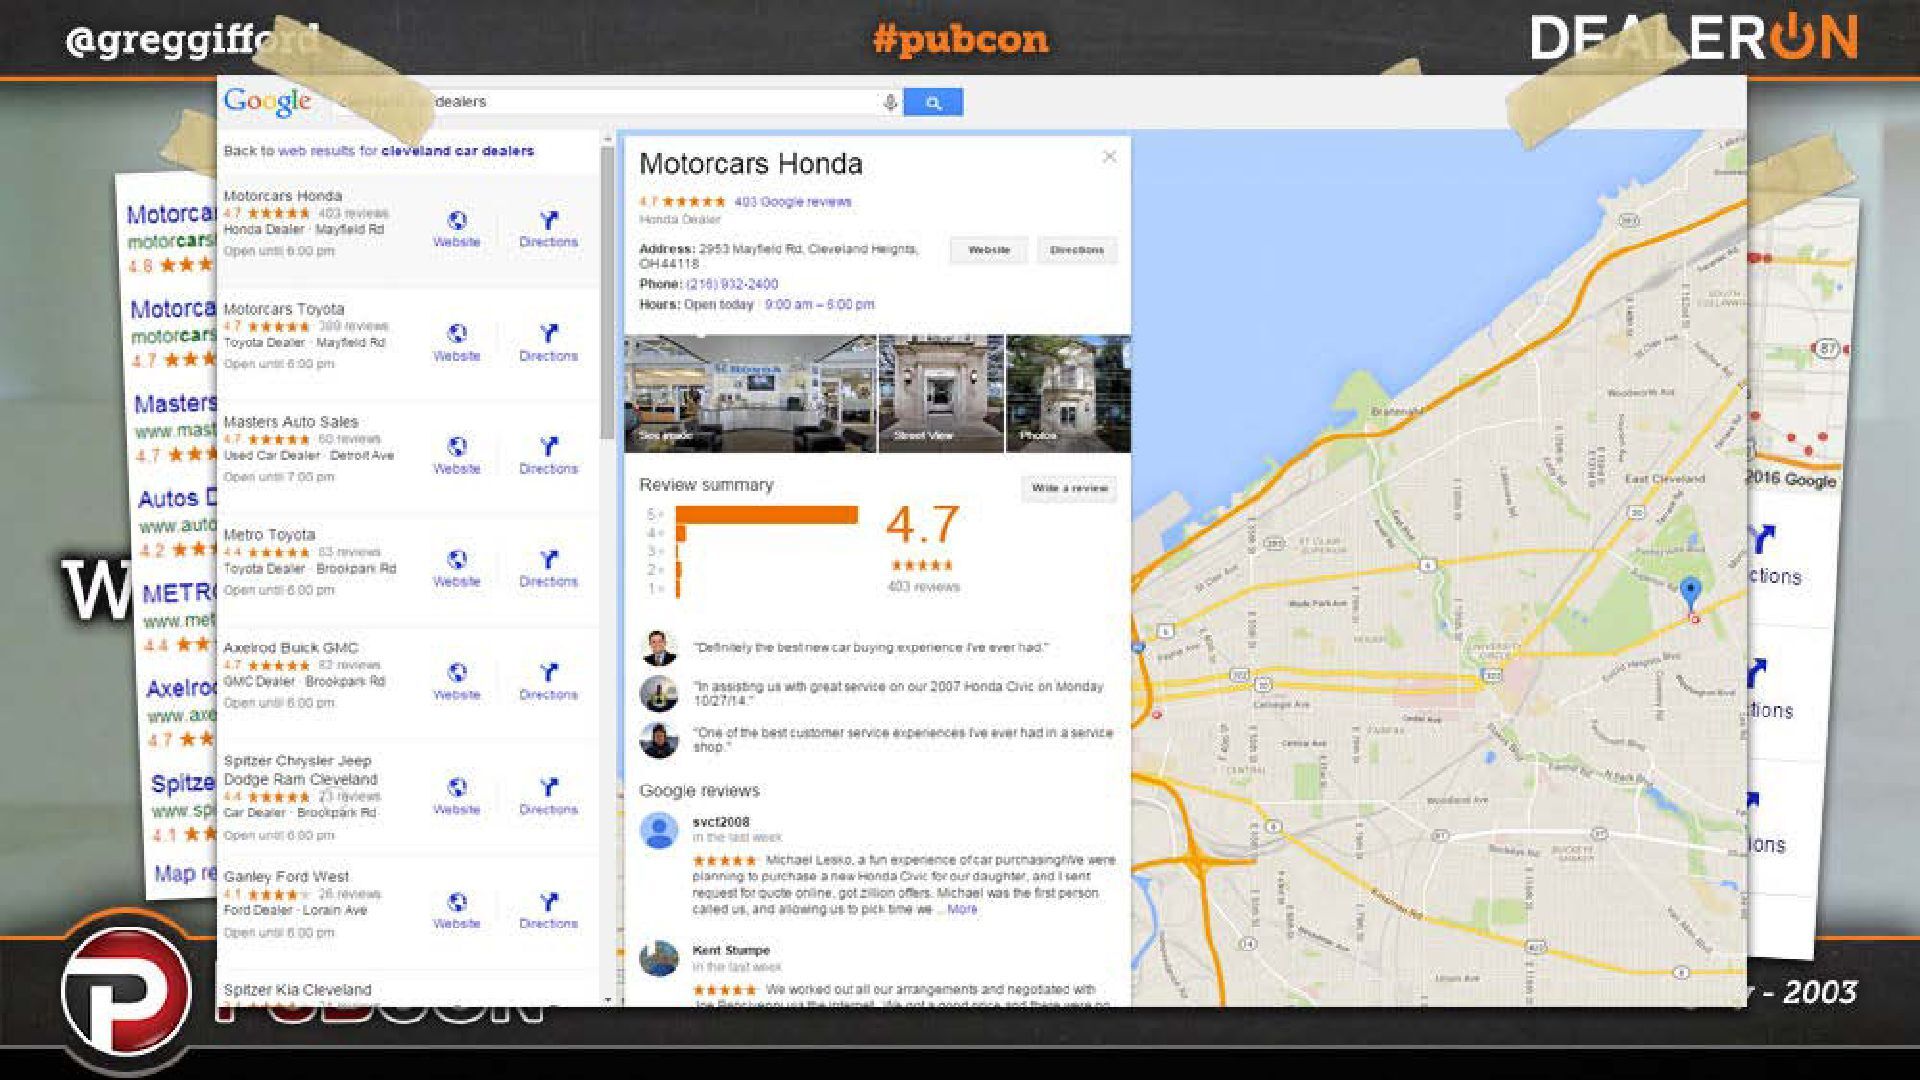The width and height of the screenshot is (1920, 1080).
Task: Select Spitzer Kia Cleveland listing title
Action: [x=297, y=990]
